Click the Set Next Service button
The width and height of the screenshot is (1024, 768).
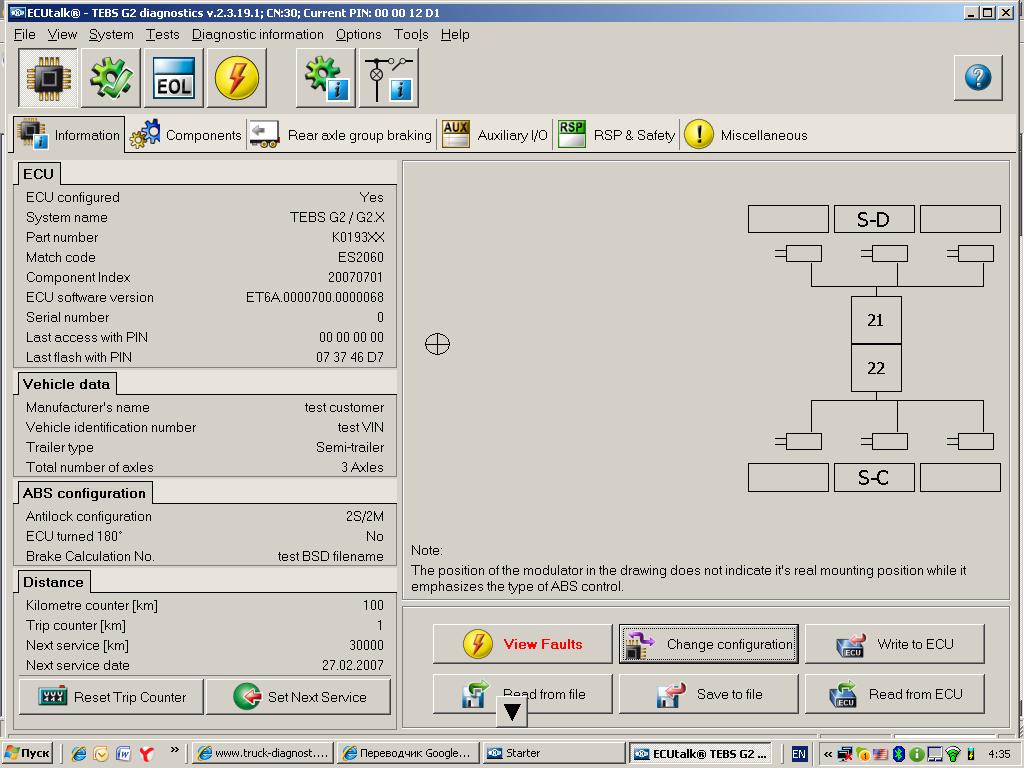(298, 697)
